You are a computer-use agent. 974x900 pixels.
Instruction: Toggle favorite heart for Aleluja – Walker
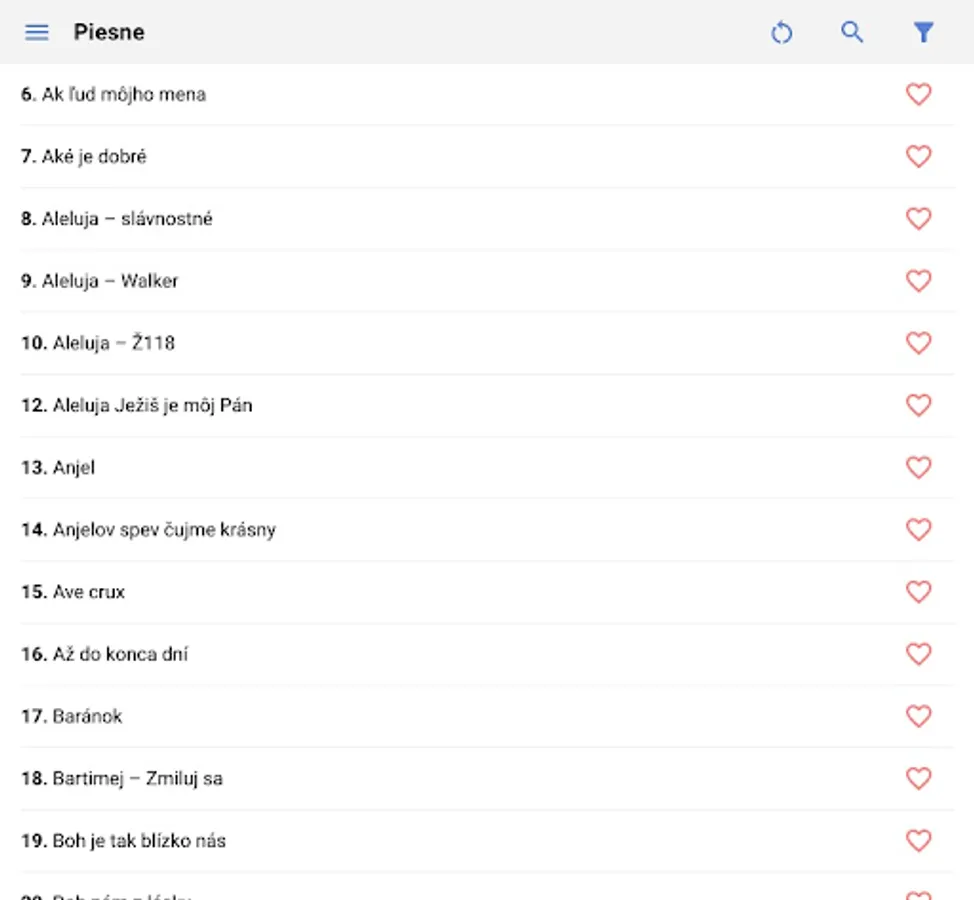(x=918, y=281)
